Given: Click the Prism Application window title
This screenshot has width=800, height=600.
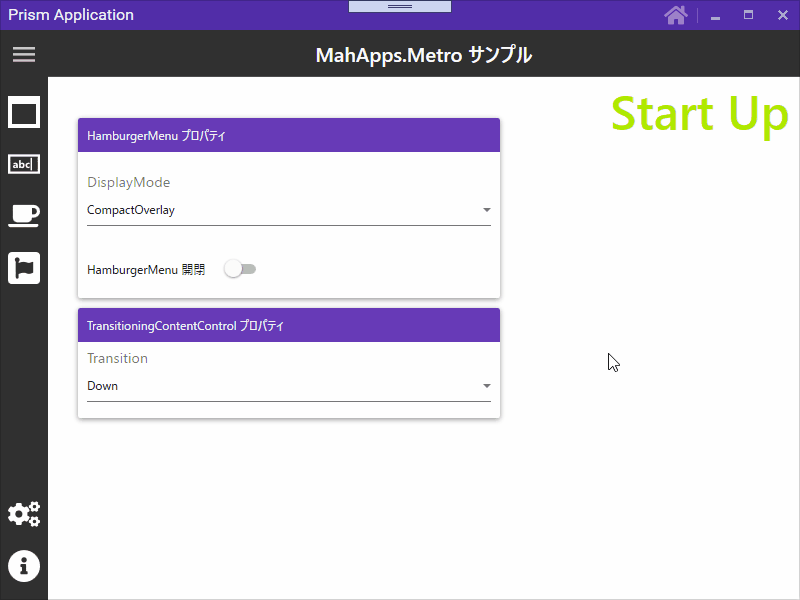Looking at the screenshot, I should [x=71, y=15].
